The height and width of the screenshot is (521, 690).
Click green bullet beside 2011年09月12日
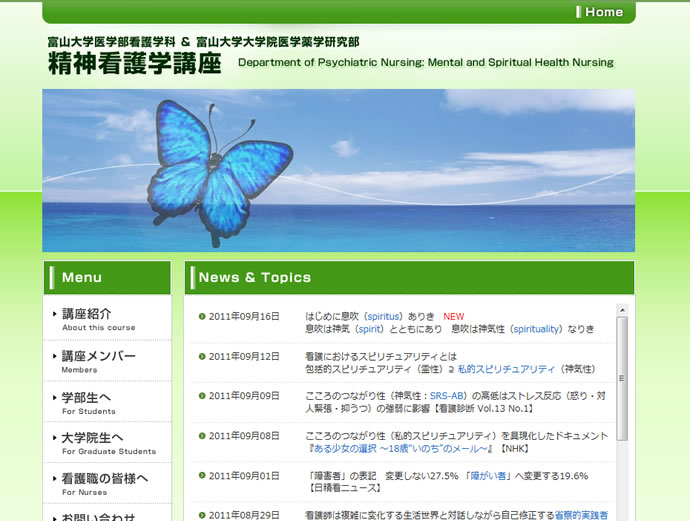[202, 356]
